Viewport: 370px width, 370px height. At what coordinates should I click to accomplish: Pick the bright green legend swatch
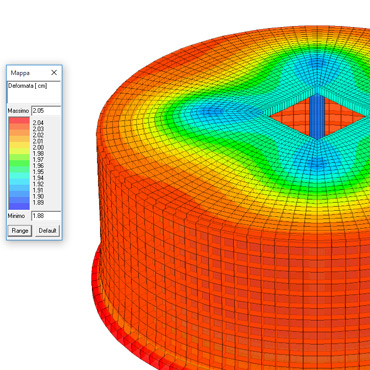click(x=19, y=163)
